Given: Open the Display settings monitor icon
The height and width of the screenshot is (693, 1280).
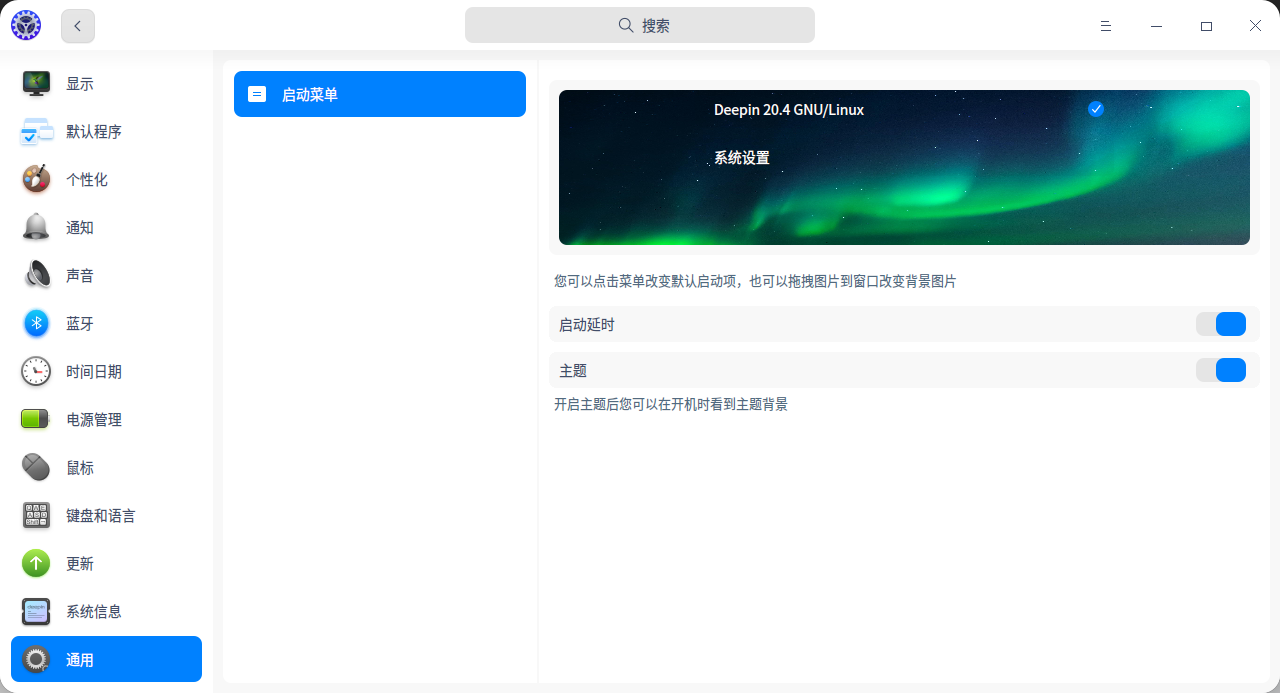Looking at the screenshot, I should (x=36, y=84).
